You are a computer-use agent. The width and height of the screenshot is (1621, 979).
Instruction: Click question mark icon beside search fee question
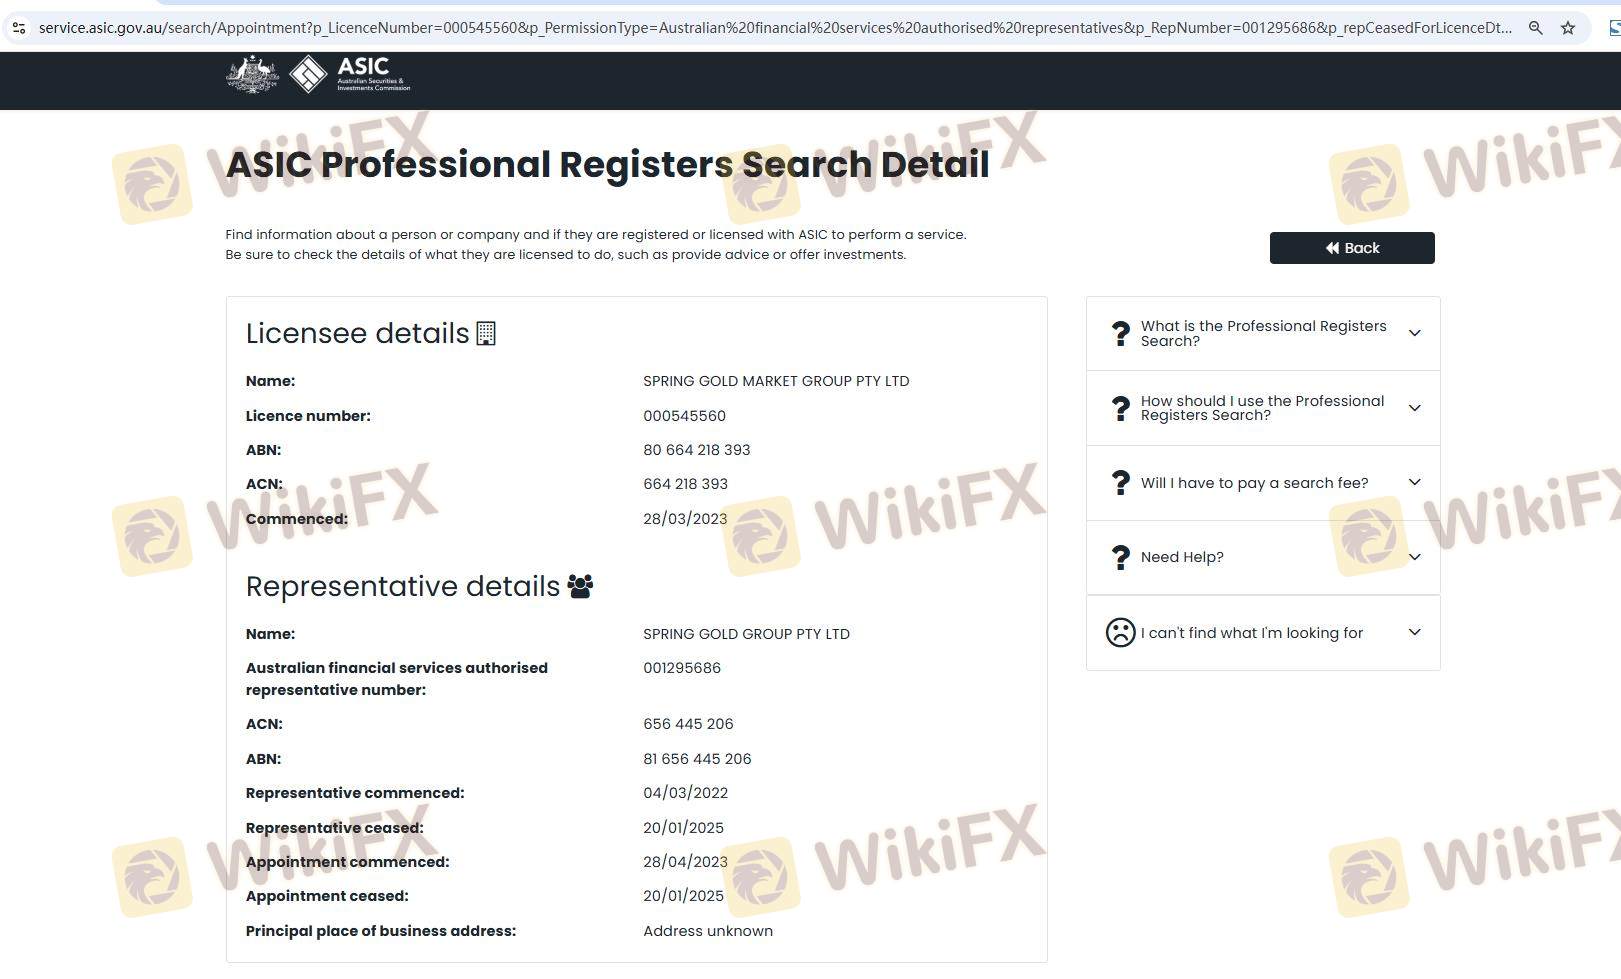click(1121, 483)
